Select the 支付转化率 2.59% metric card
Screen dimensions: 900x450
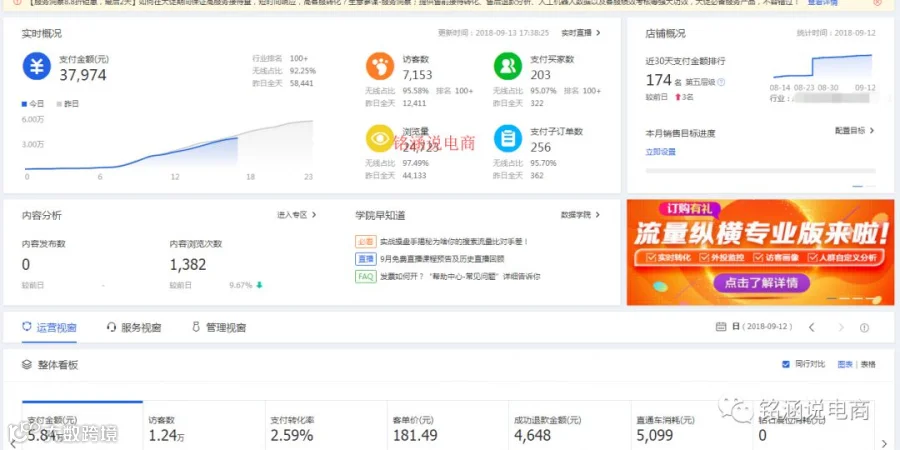[325, 425]
